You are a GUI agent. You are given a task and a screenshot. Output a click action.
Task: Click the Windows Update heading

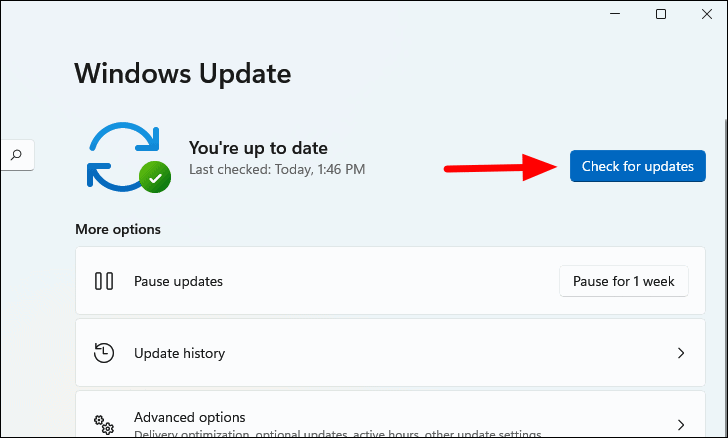point(183,74)
